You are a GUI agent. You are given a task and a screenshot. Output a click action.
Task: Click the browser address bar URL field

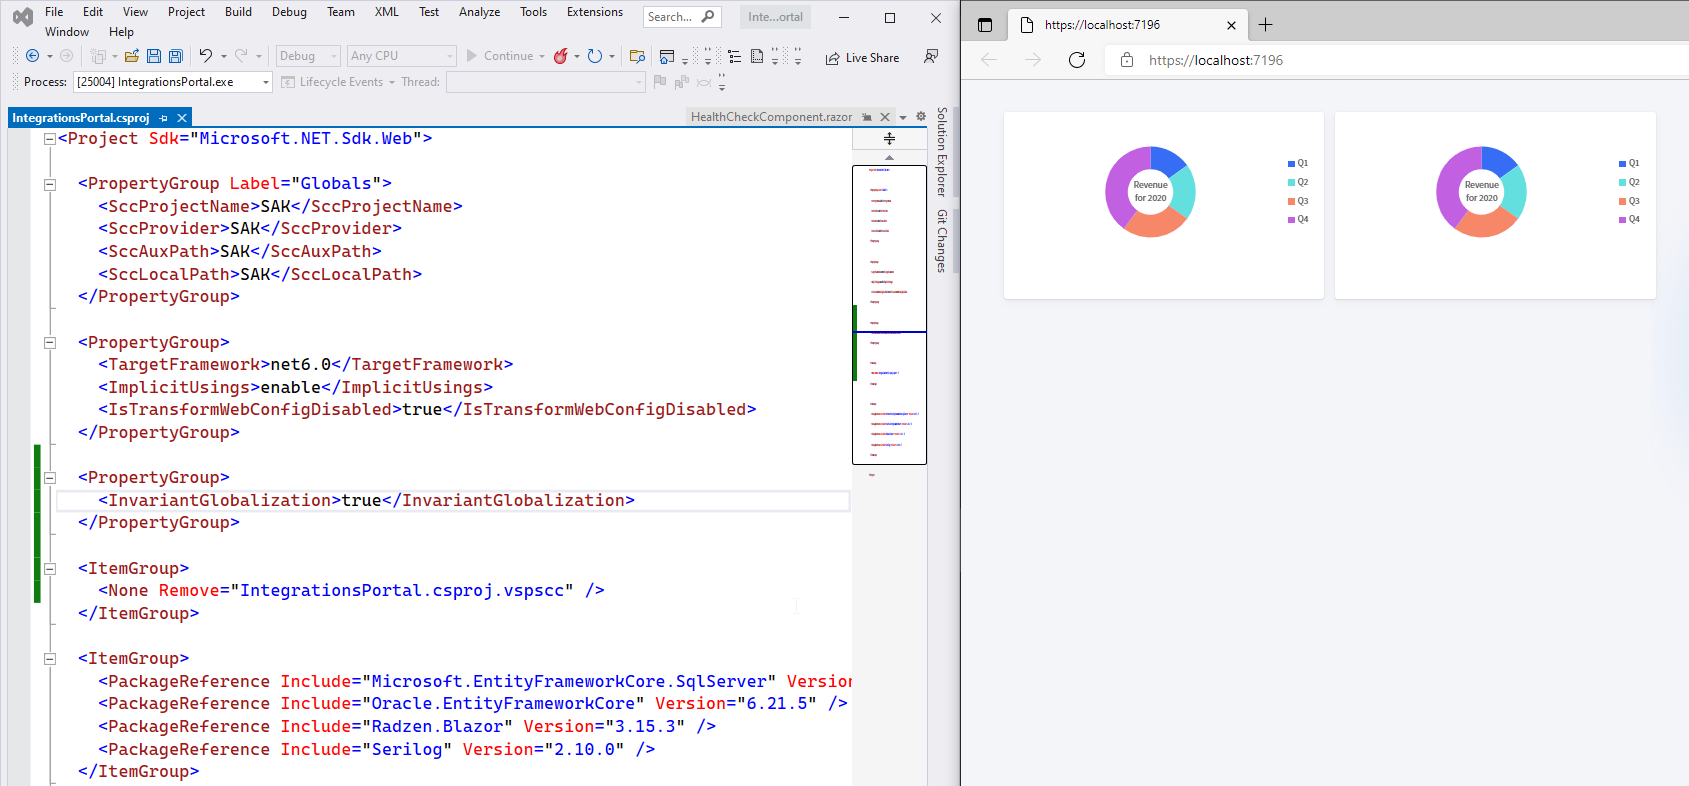1395,60
